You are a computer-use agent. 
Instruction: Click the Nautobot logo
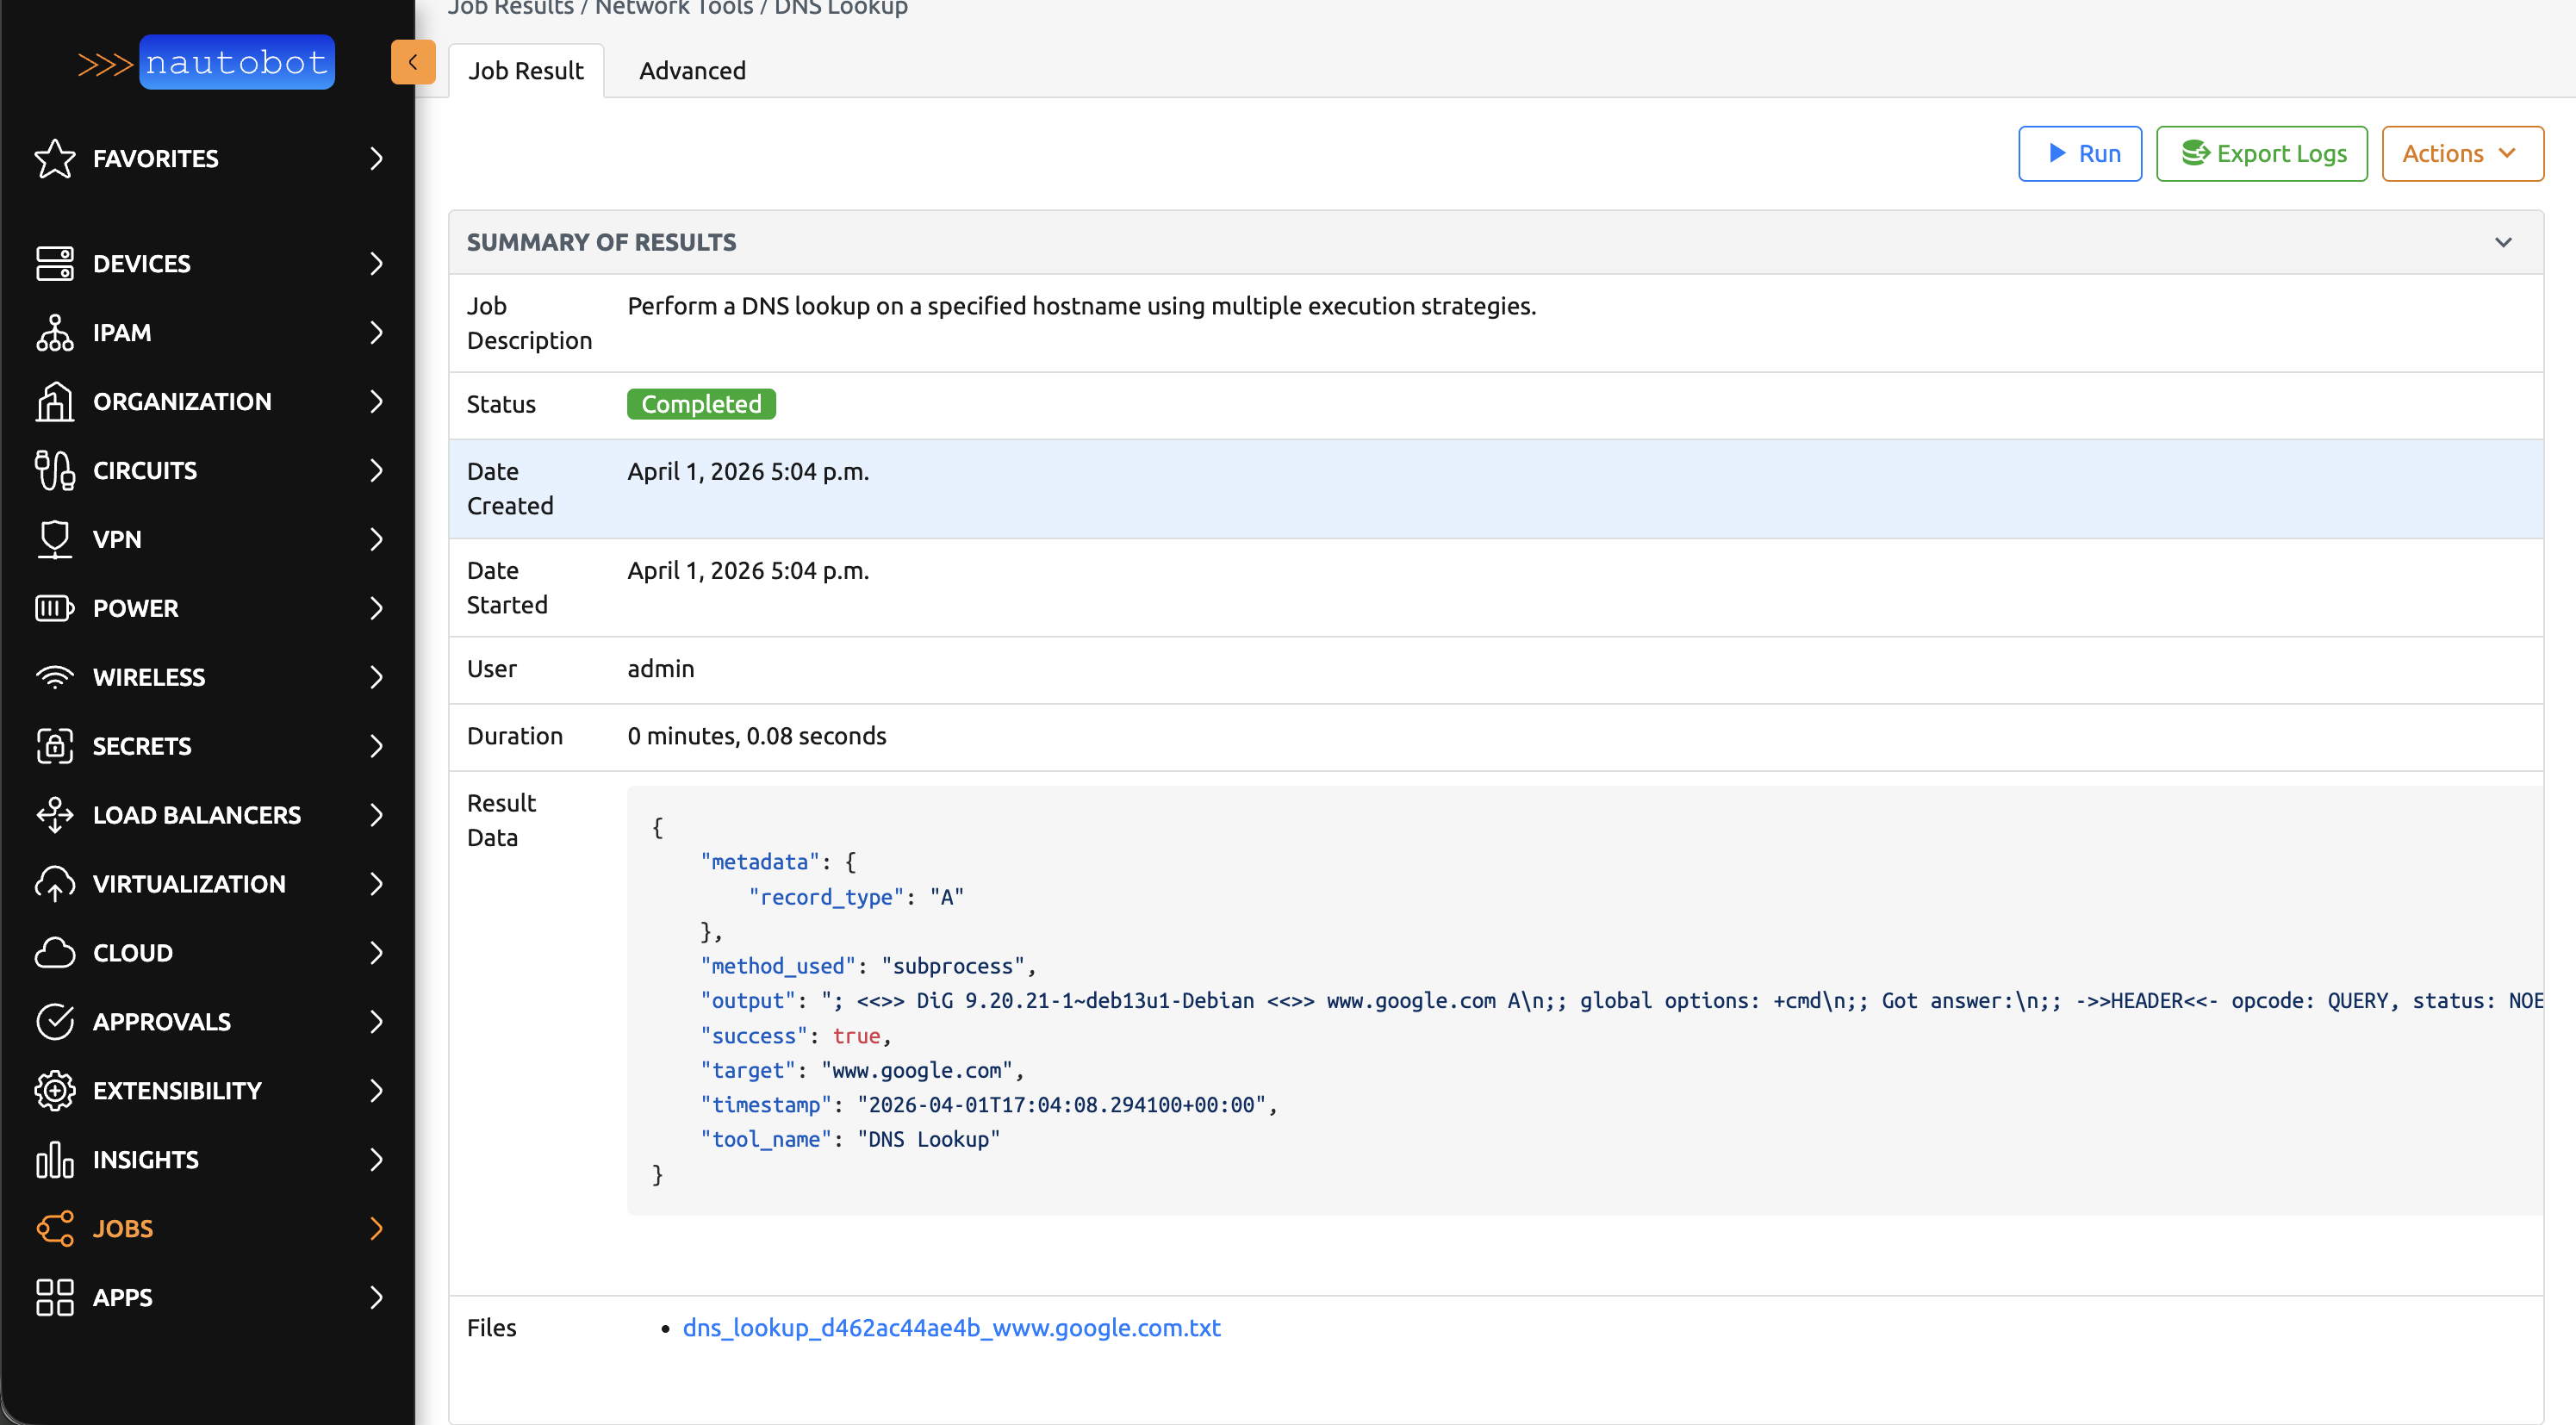pyautogui.click(x=207, y=62)
